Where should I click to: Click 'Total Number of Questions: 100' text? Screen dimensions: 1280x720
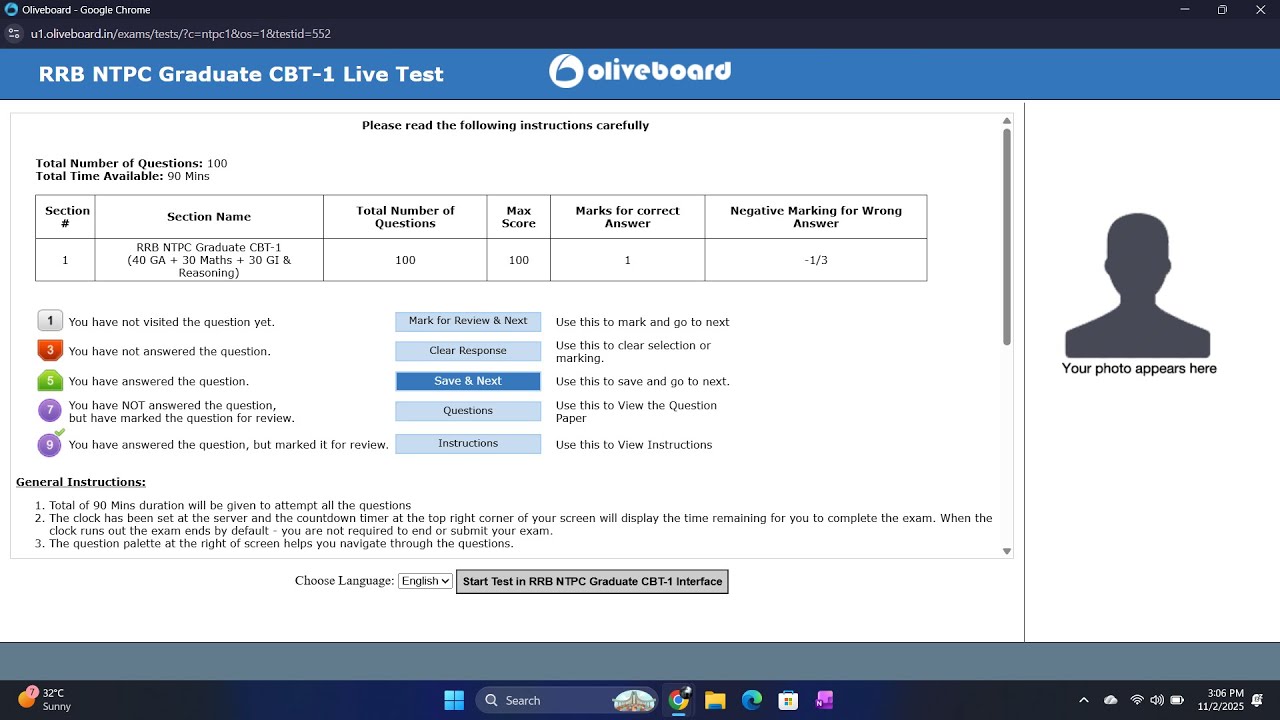(131, 163)
